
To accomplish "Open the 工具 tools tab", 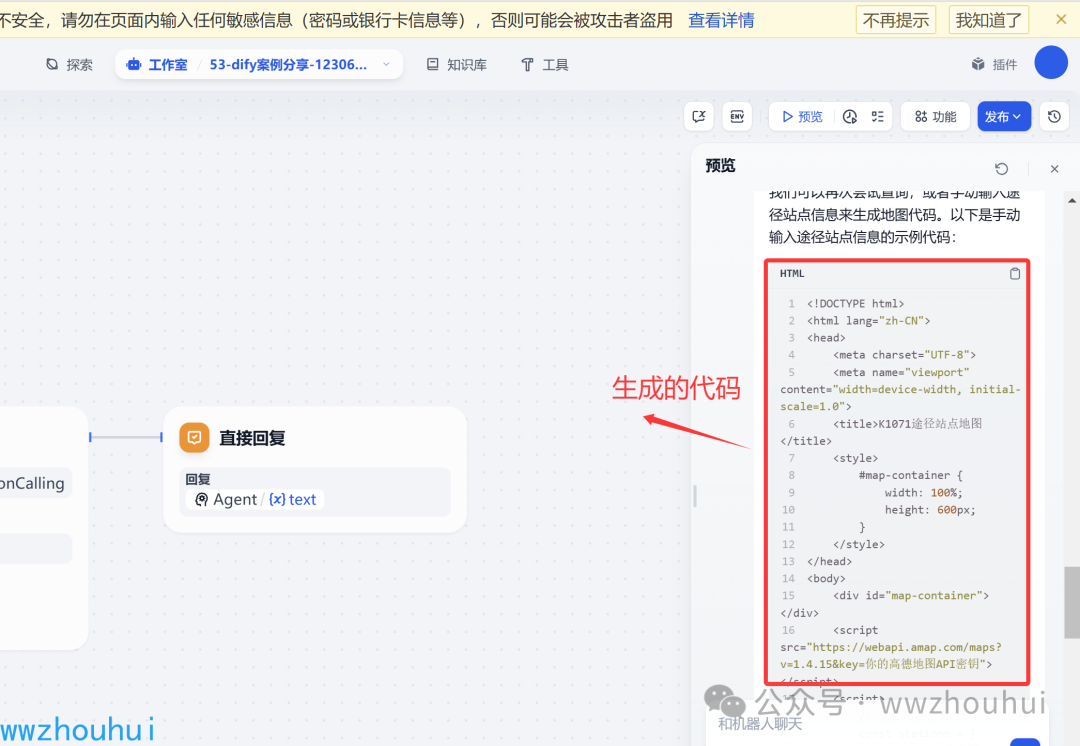I will coord(545,65).
